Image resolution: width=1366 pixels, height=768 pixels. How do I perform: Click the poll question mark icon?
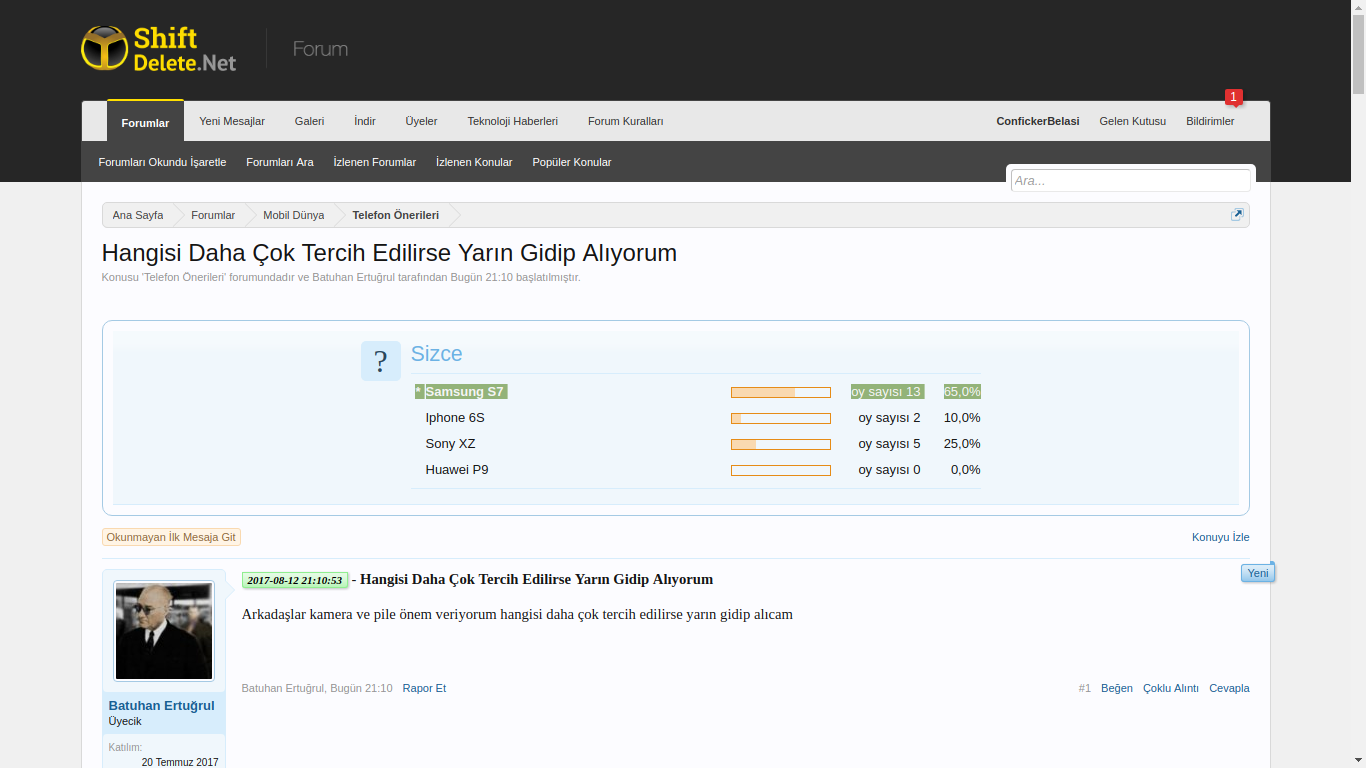[381, 361]
